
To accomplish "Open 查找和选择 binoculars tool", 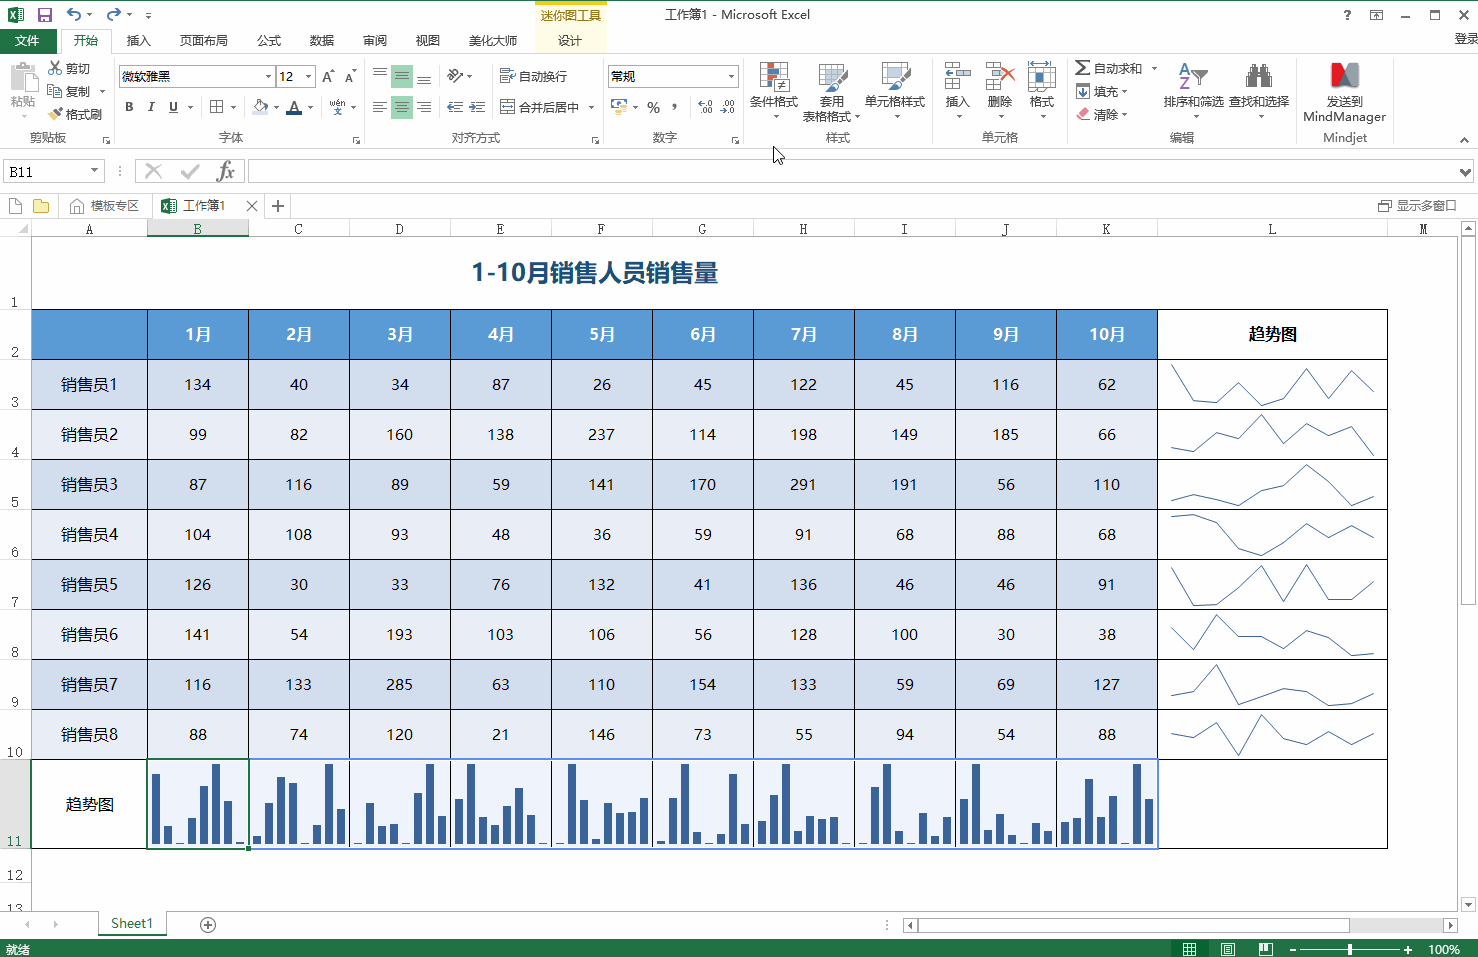I will pyautogui.click(x=1259, y=90).
